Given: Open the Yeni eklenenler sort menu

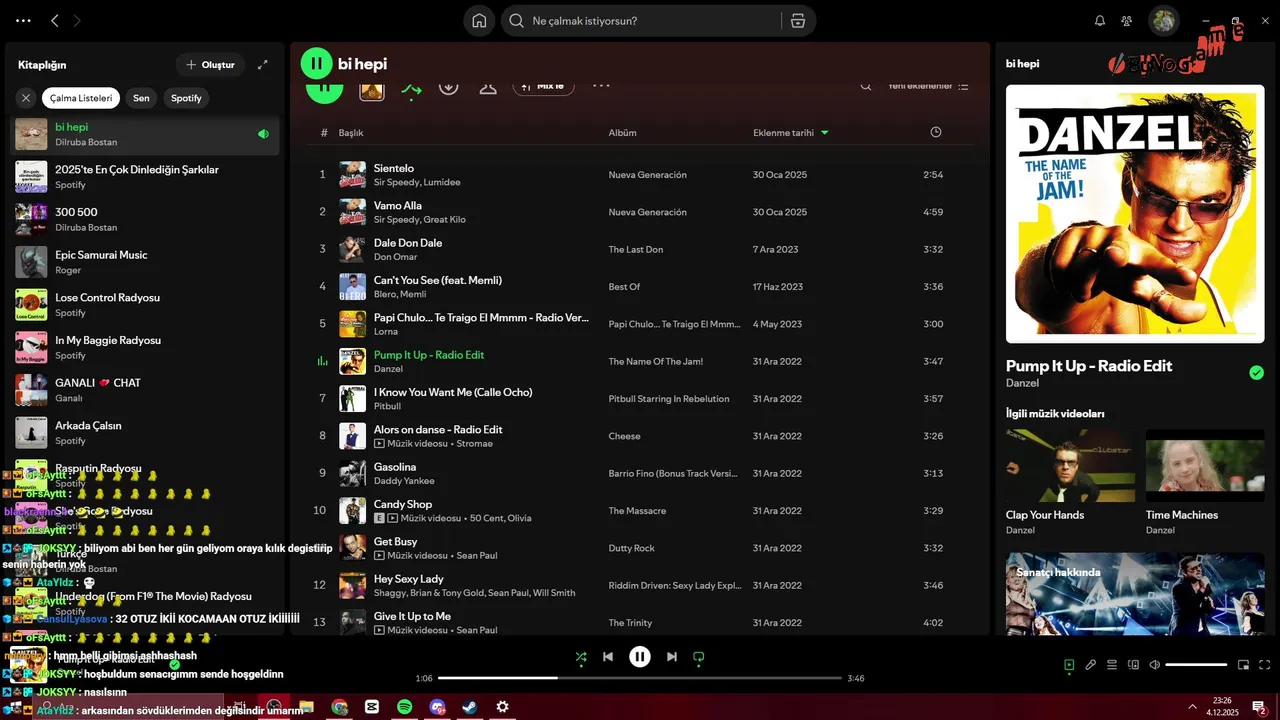Looking at the screenshot, I should point(928,87).
